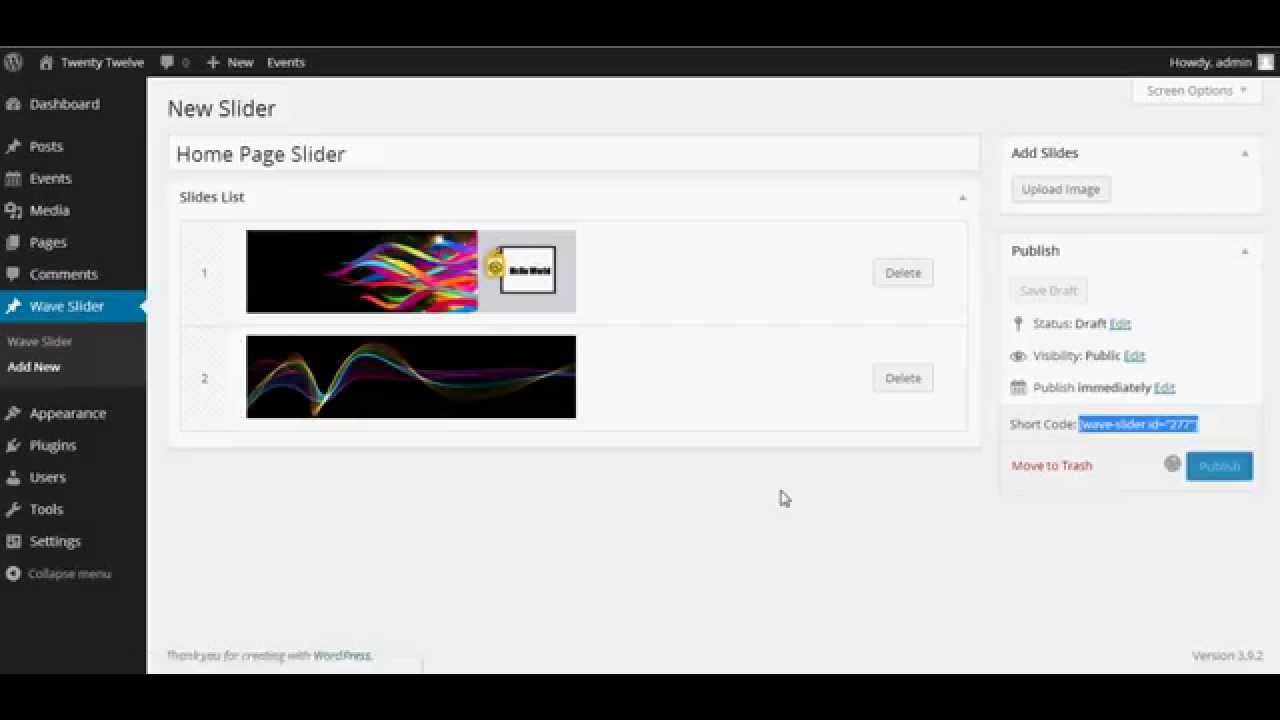Collapse the Add Slides panel
The image size is (1280, 720).
(x=1245, y=153)
